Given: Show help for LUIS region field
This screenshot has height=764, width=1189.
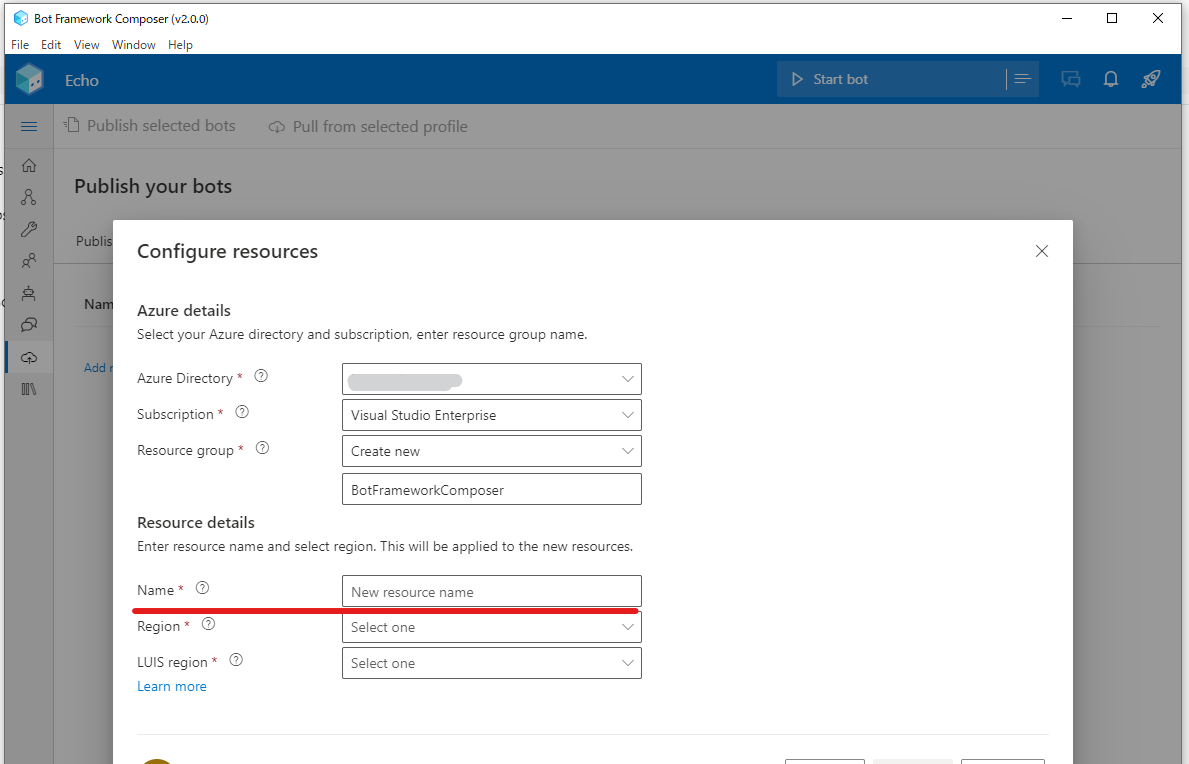Looking at the screenshot, I should pyautogui.click(x=236, y=659).
